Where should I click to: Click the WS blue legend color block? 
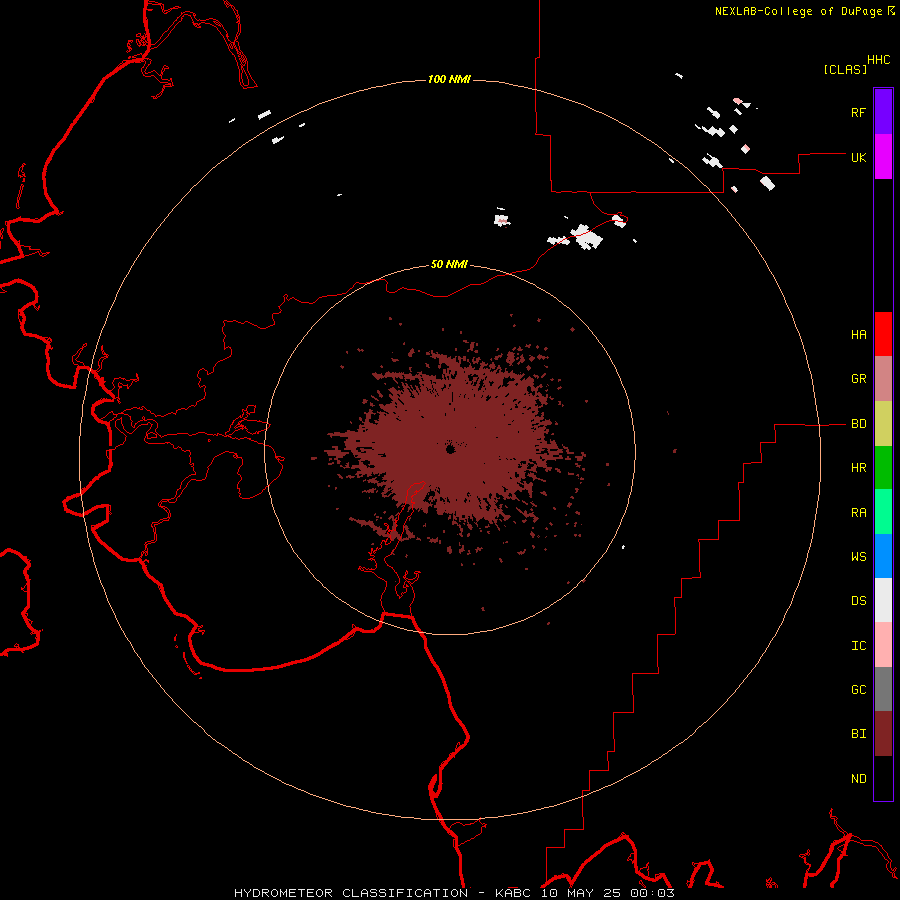[x=883, y=556]
